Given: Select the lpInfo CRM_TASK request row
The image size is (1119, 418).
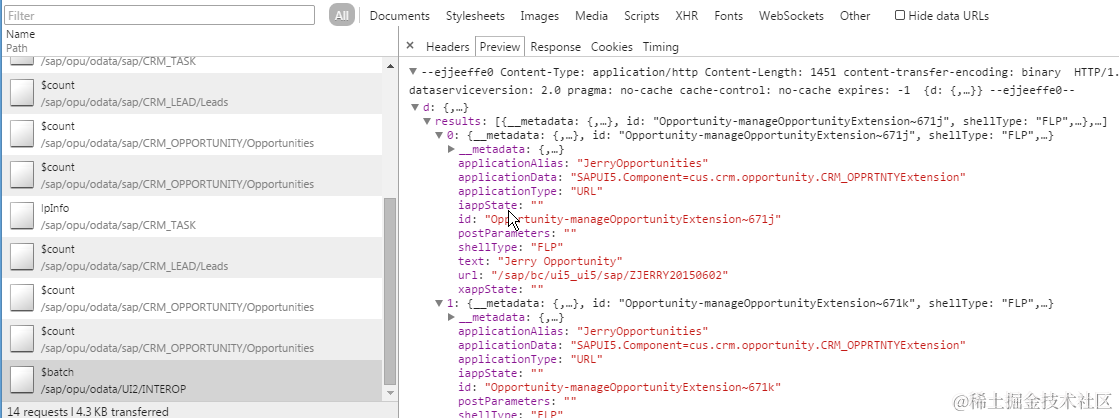Looking at the screenshot, I should 192,217.
